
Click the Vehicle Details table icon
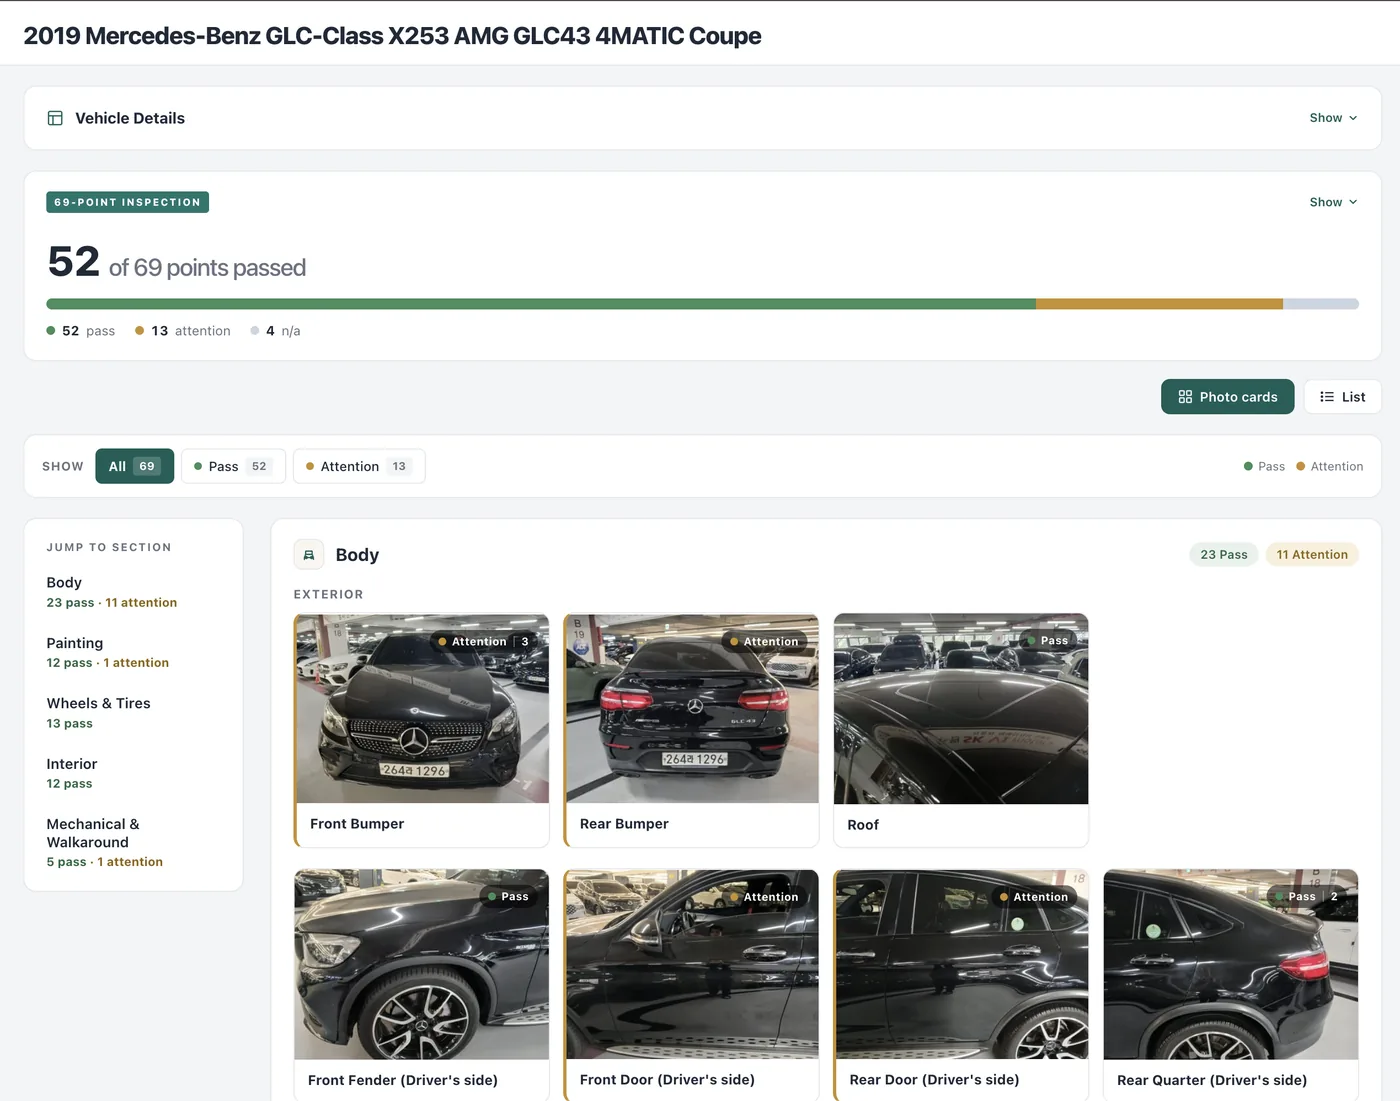coord(55,118)
